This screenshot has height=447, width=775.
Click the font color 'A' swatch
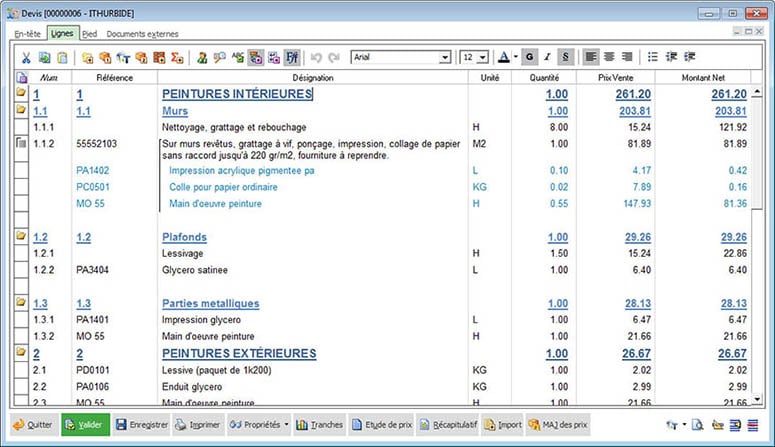point(504,57)
